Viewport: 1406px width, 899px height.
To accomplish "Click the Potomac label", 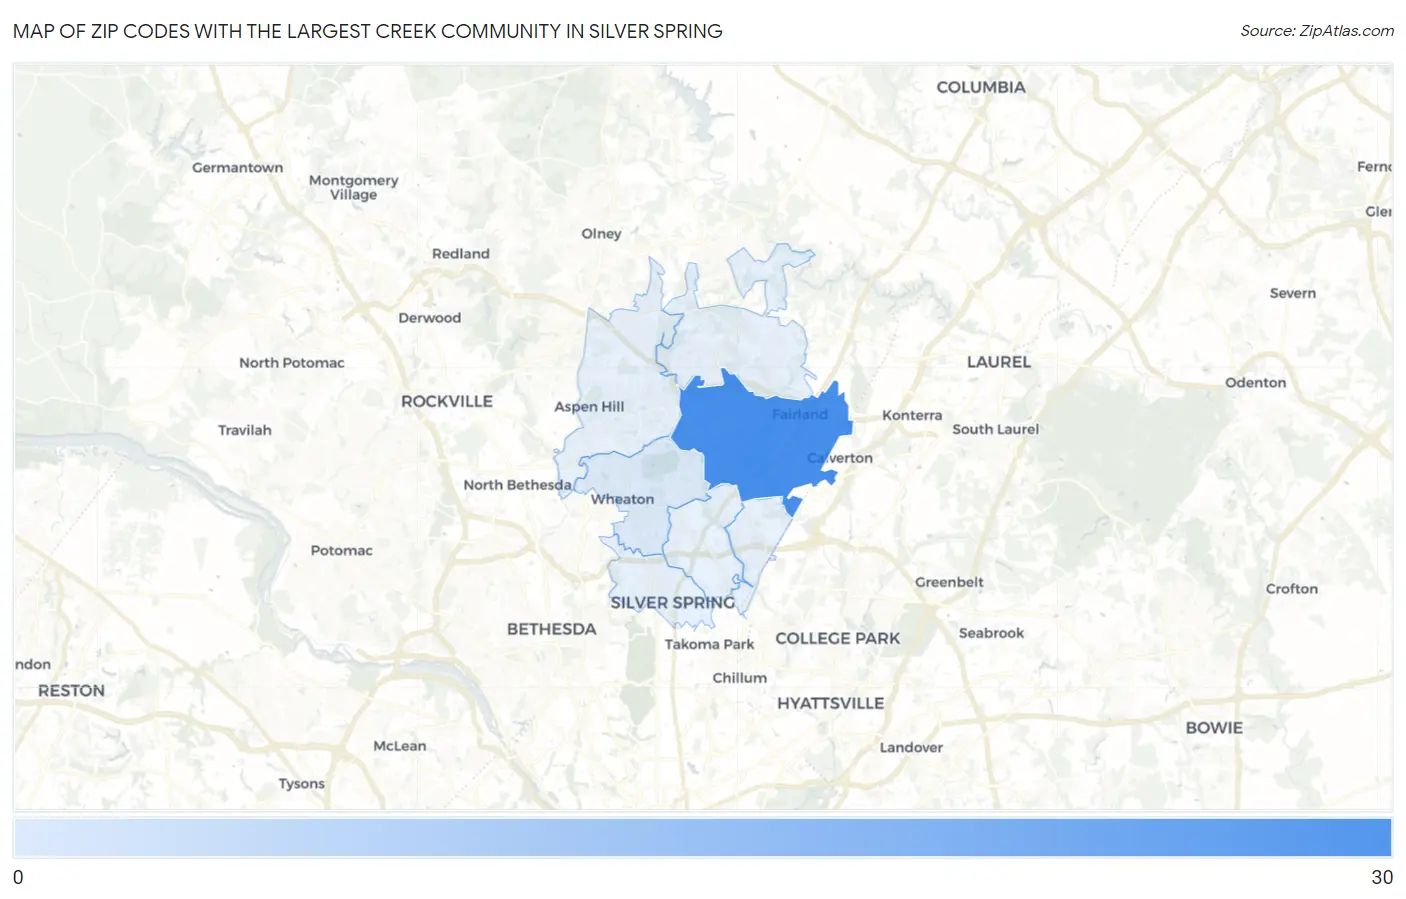I will tap(341, 551).
